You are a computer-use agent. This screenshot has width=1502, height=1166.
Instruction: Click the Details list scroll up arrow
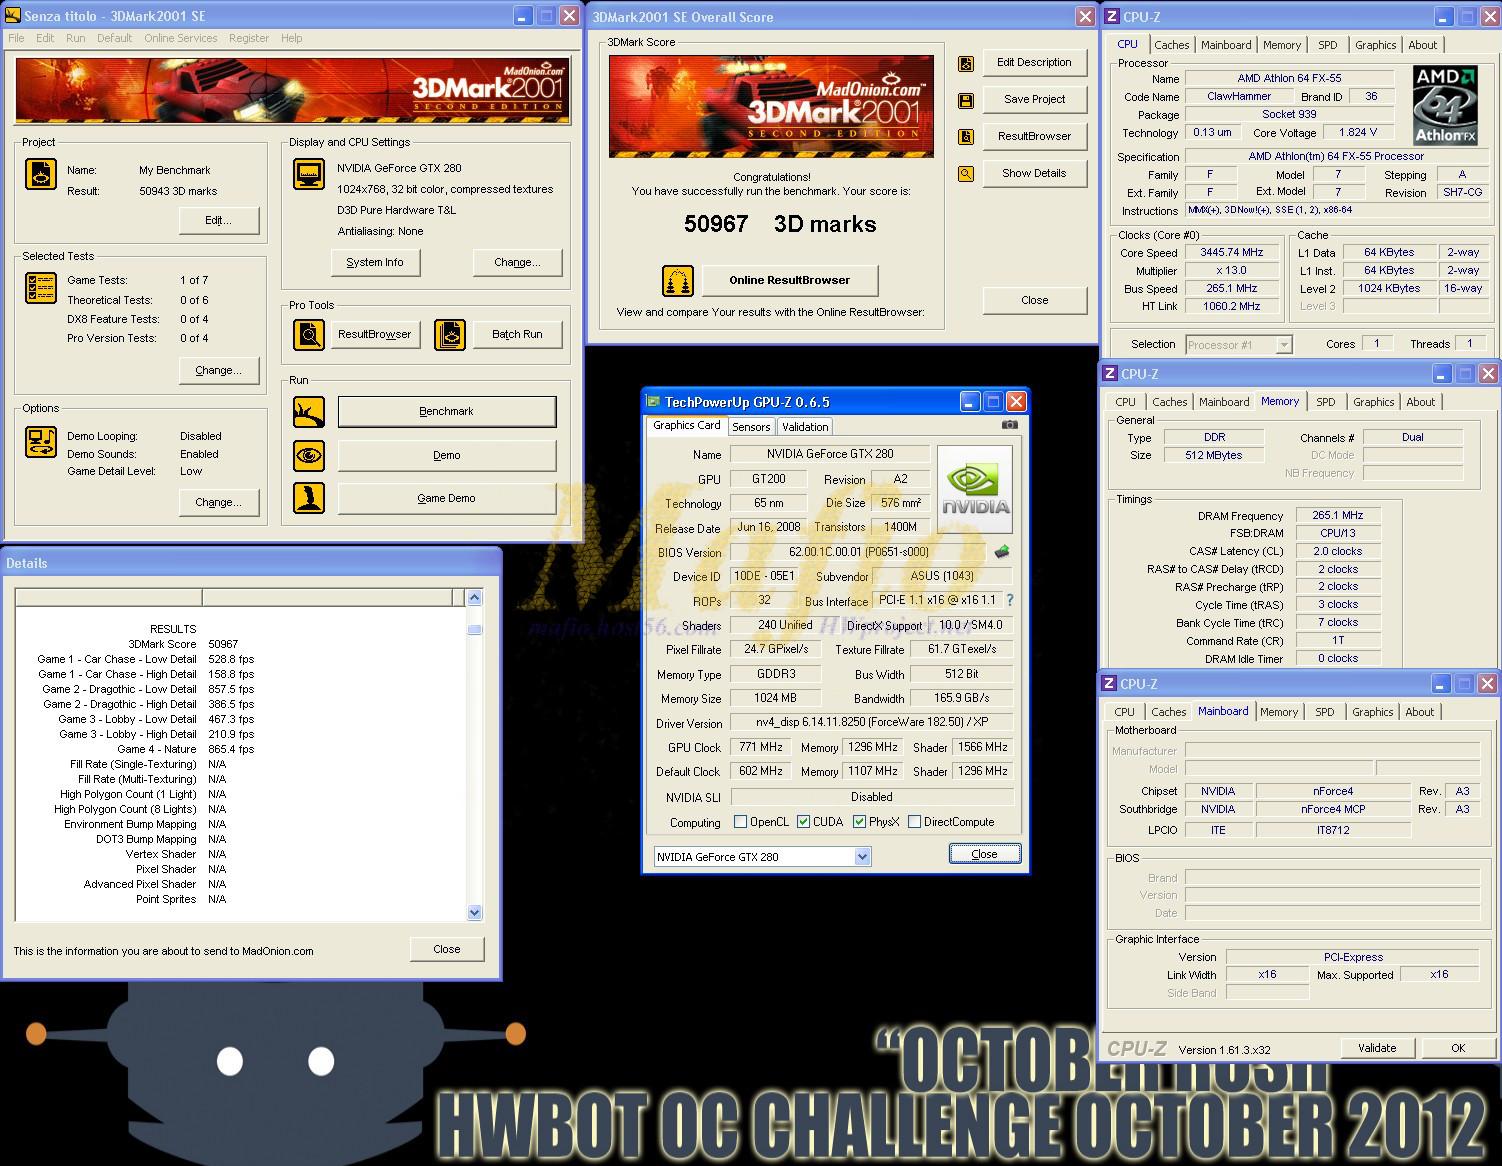point(475,597)
